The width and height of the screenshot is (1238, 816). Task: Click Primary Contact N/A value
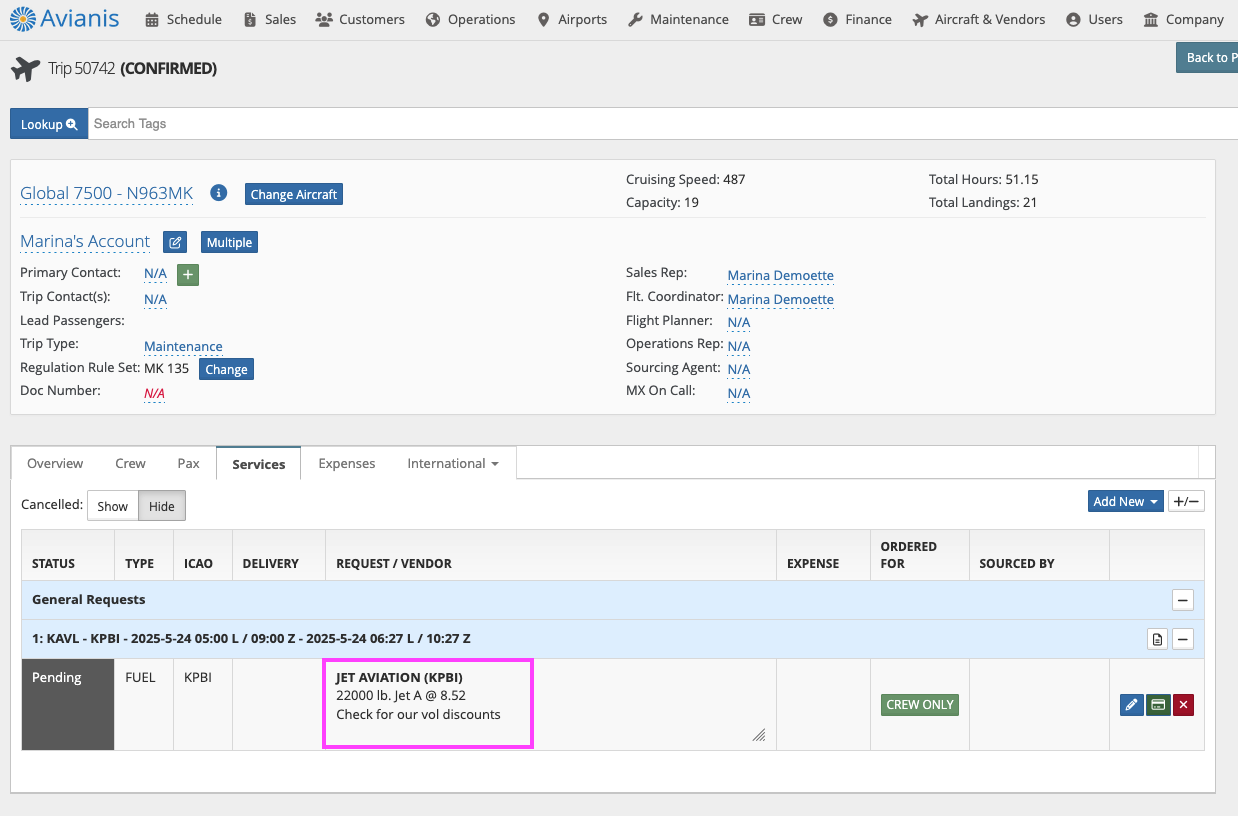(155, 273)
